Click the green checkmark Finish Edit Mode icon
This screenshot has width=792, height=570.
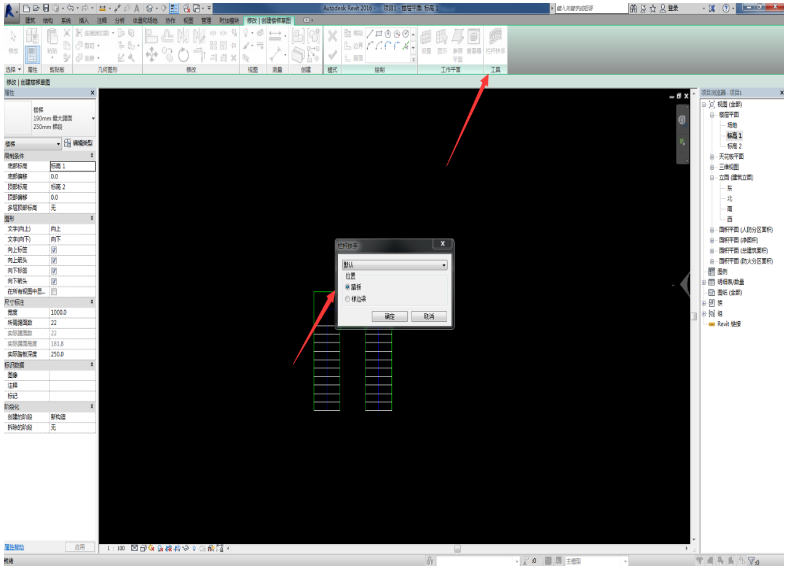(333, 55)
